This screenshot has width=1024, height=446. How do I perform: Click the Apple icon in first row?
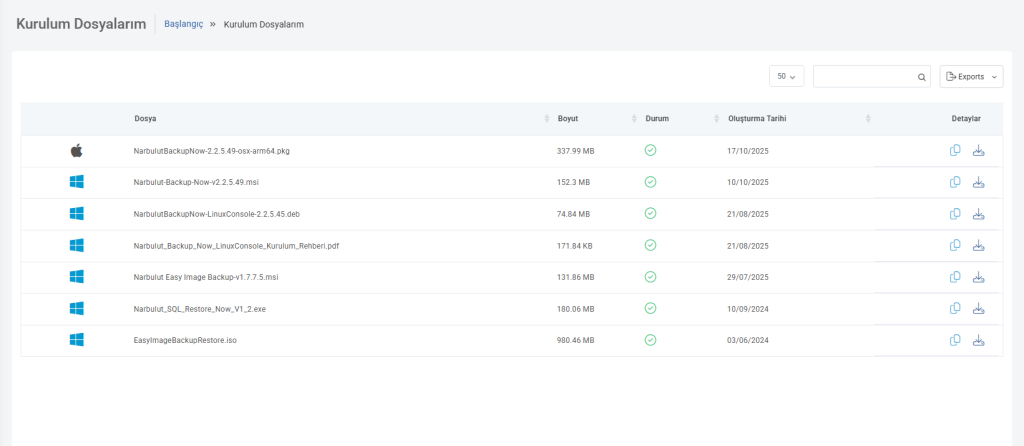pyautogui.click(x=76, y=151)
